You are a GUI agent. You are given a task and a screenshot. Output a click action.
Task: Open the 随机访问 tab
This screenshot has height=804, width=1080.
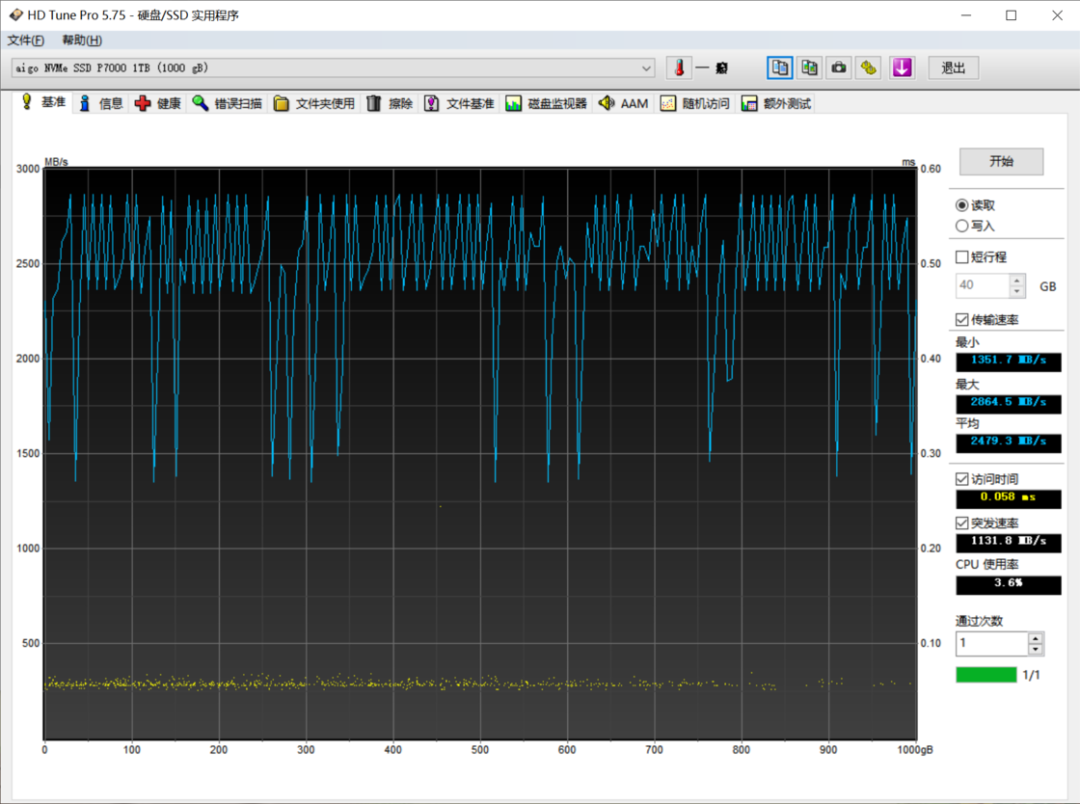click(x=696, y=103)
